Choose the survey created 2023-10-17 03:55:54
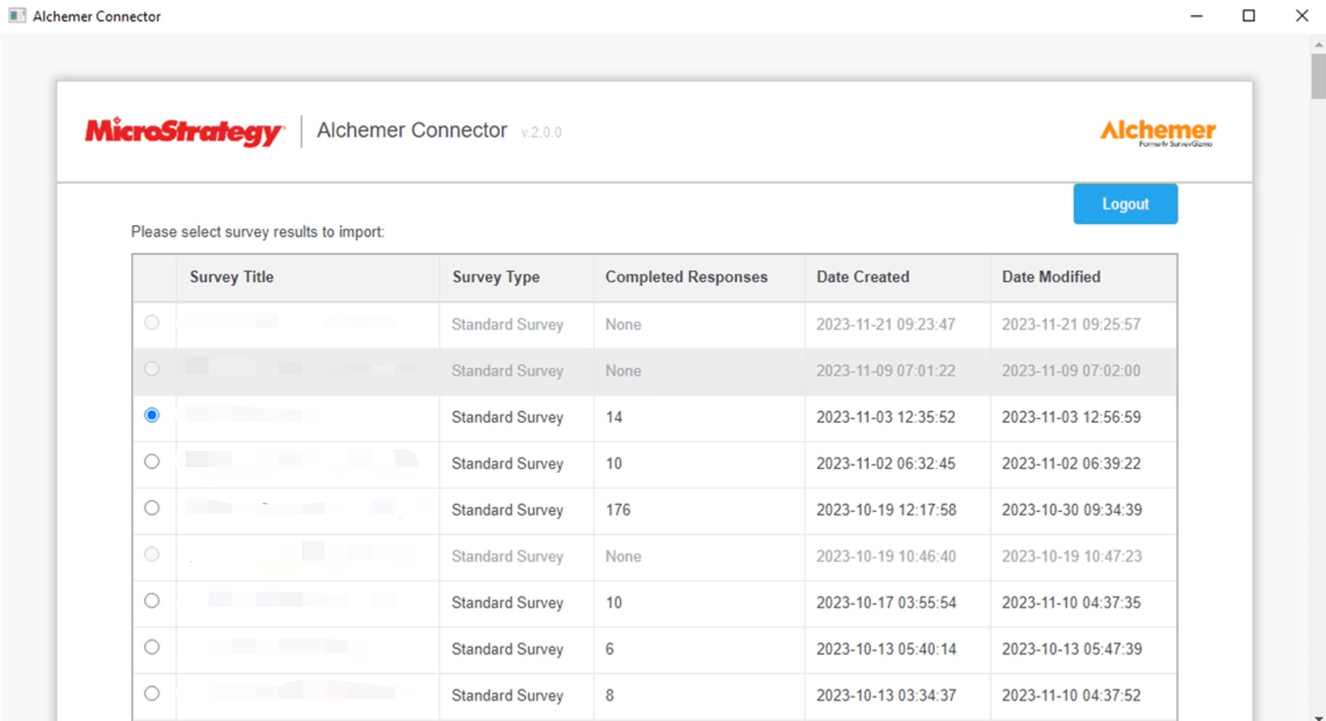The width and height of the screenshot is (1326, 721). tap(152, 601)
